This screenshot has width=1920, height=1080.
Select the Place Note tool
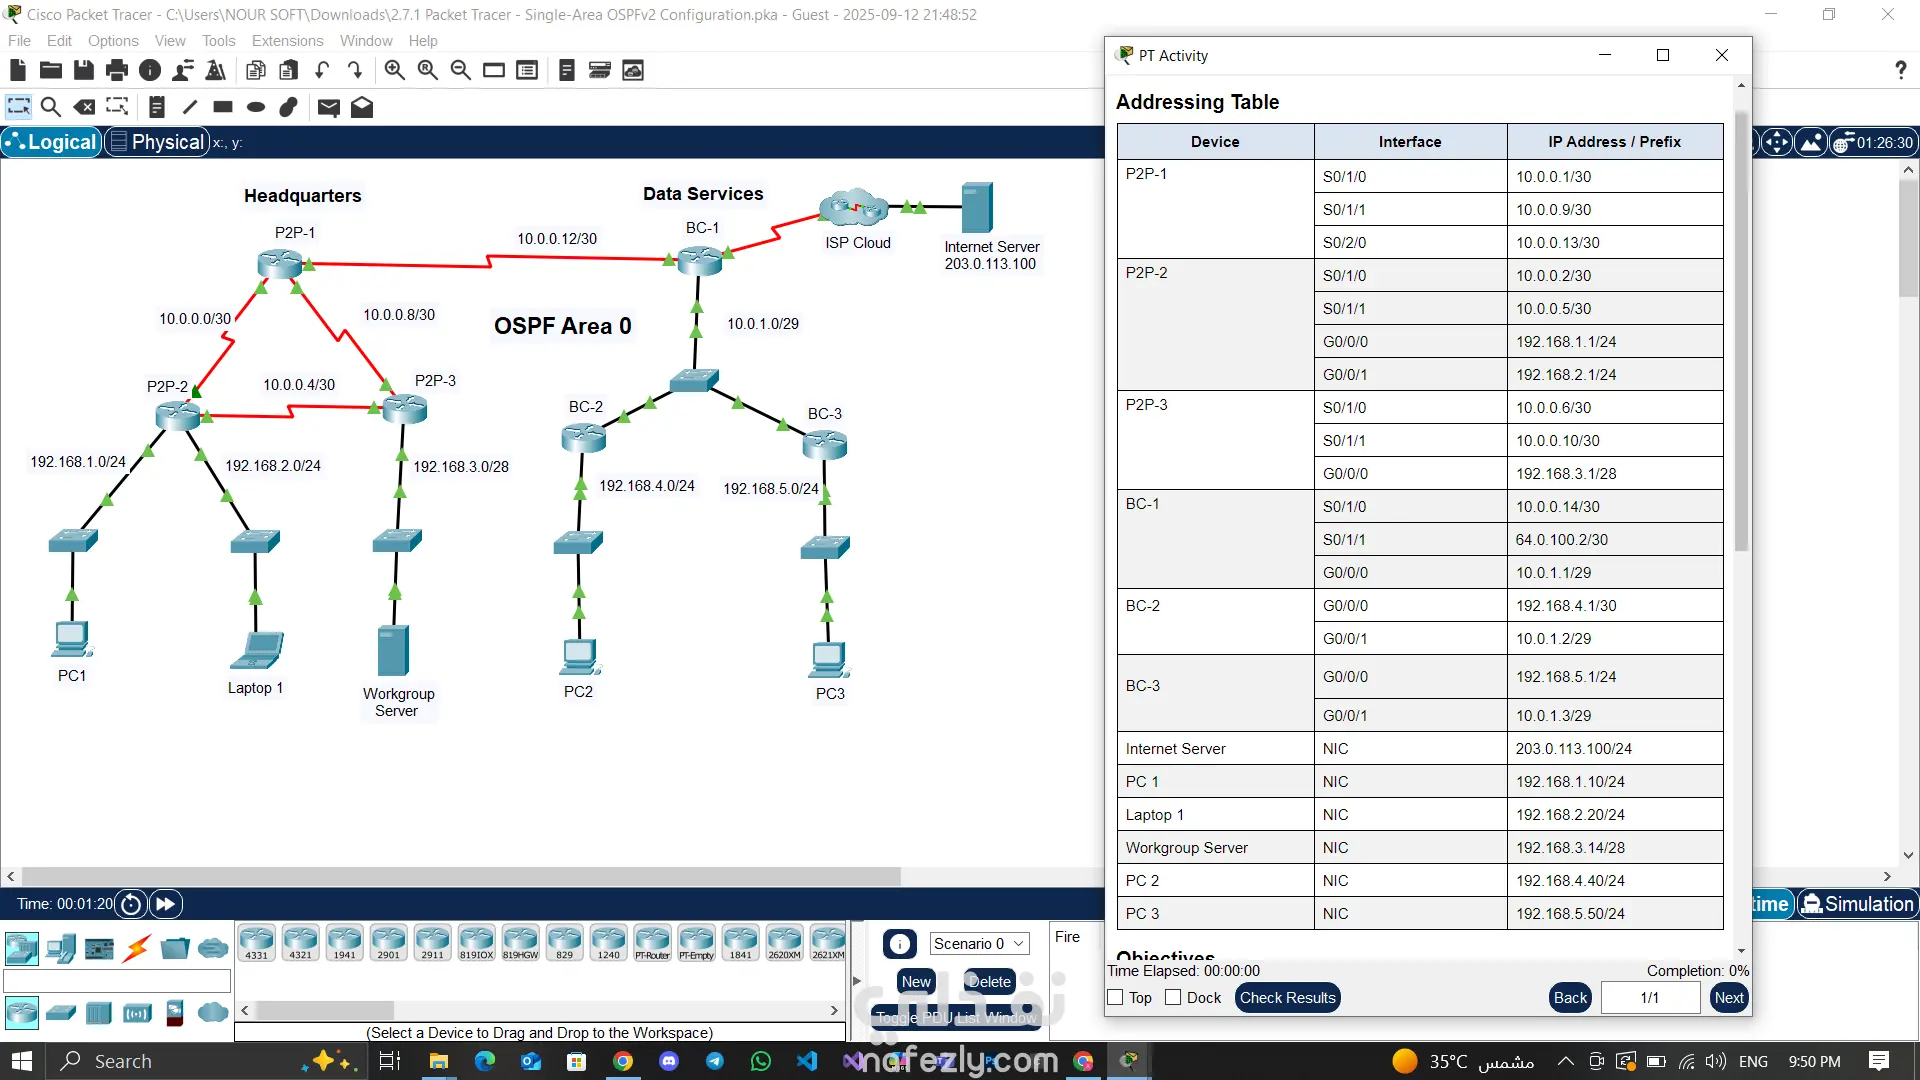coord(157,107)
